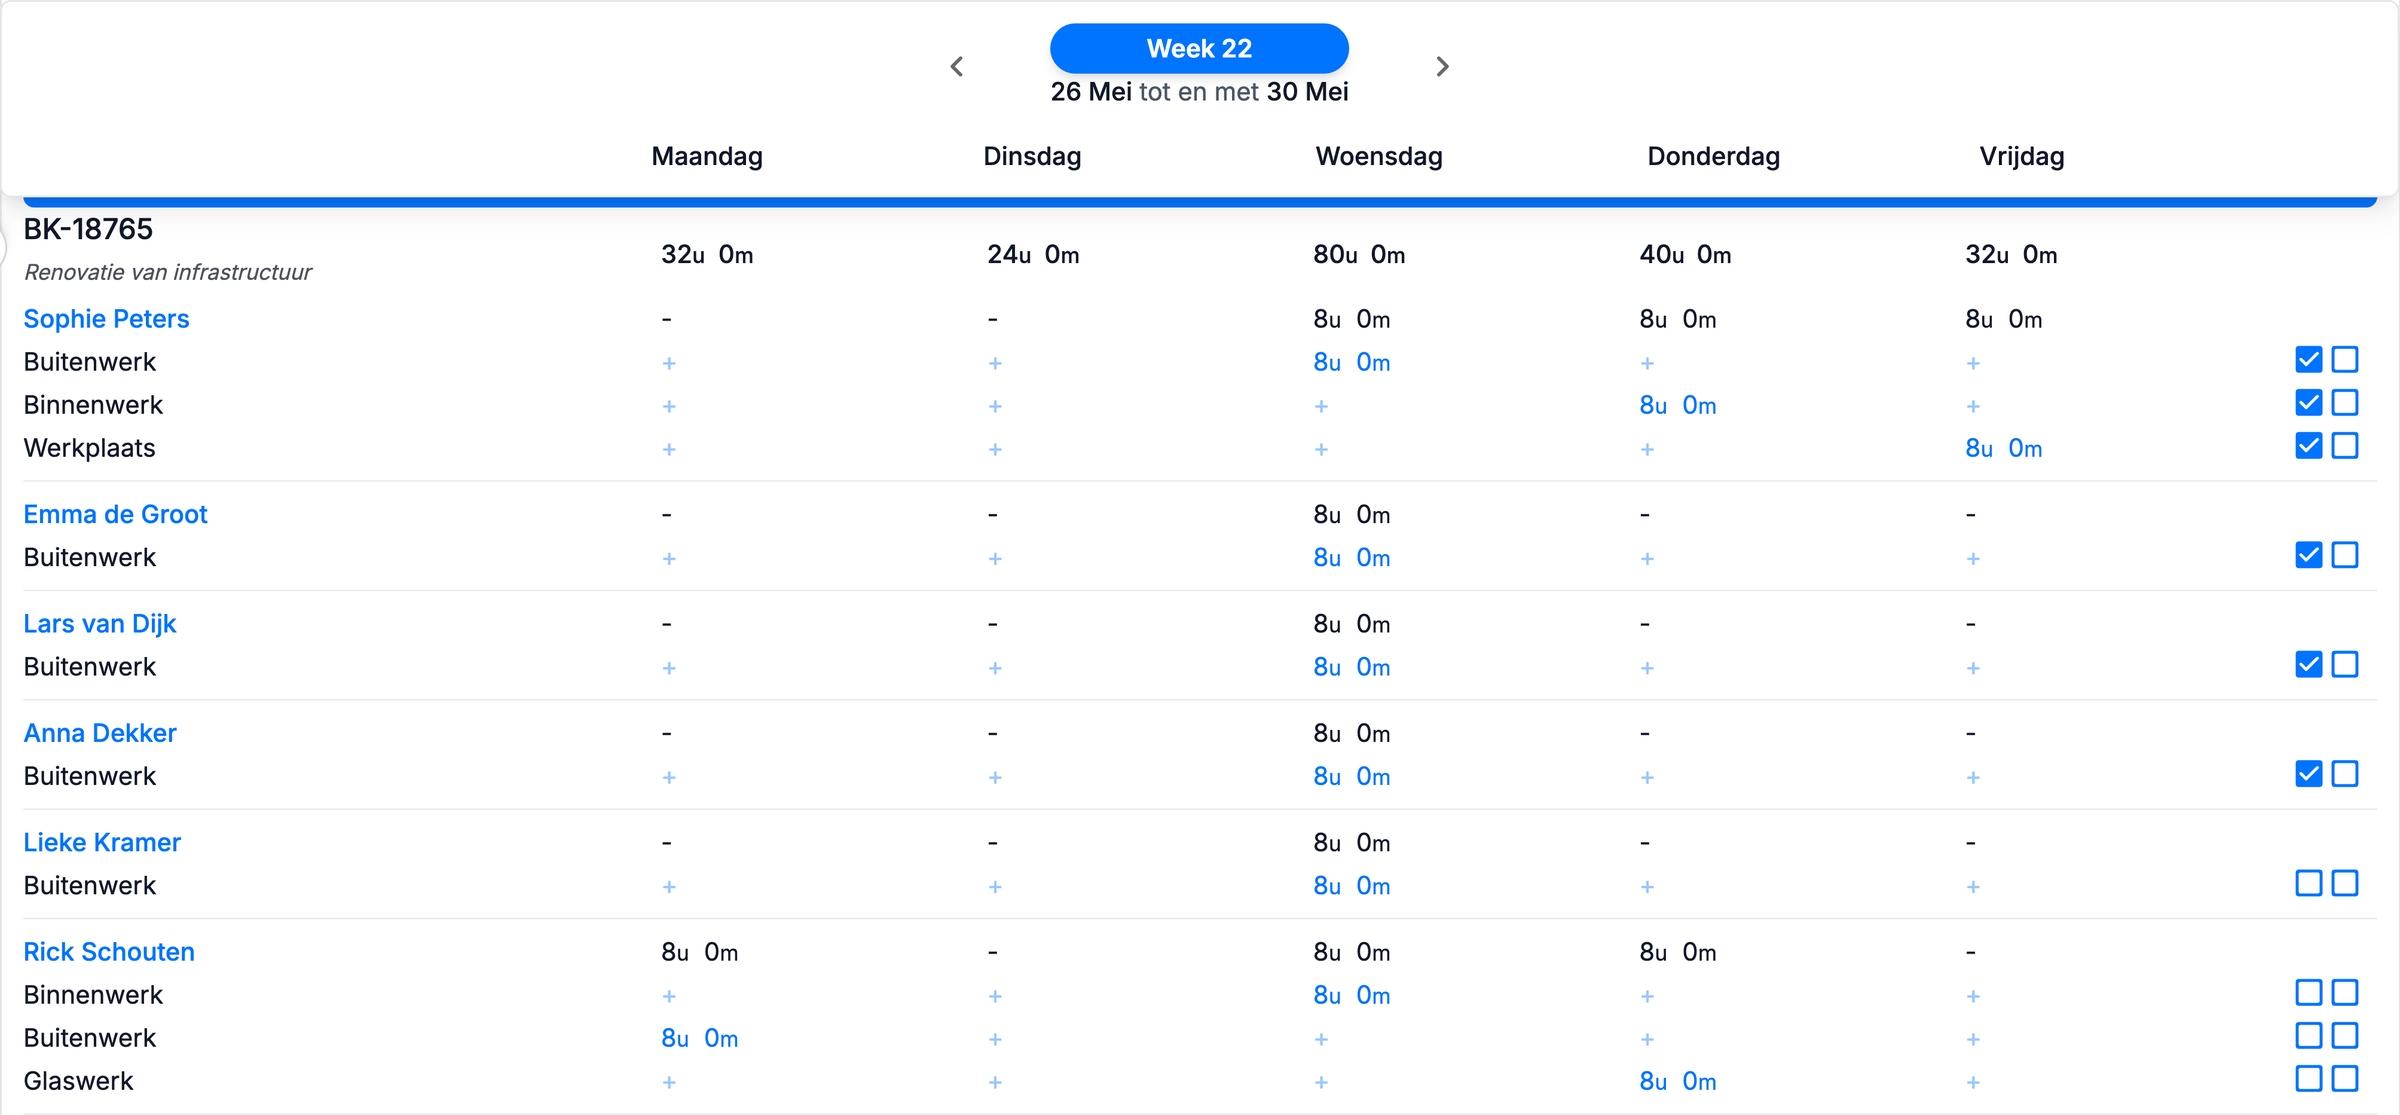2400x1115 pixels.
Task: Click Rick Schouten's 8u 0m entry on Donderdag
Action: (x=1677, y=952)
